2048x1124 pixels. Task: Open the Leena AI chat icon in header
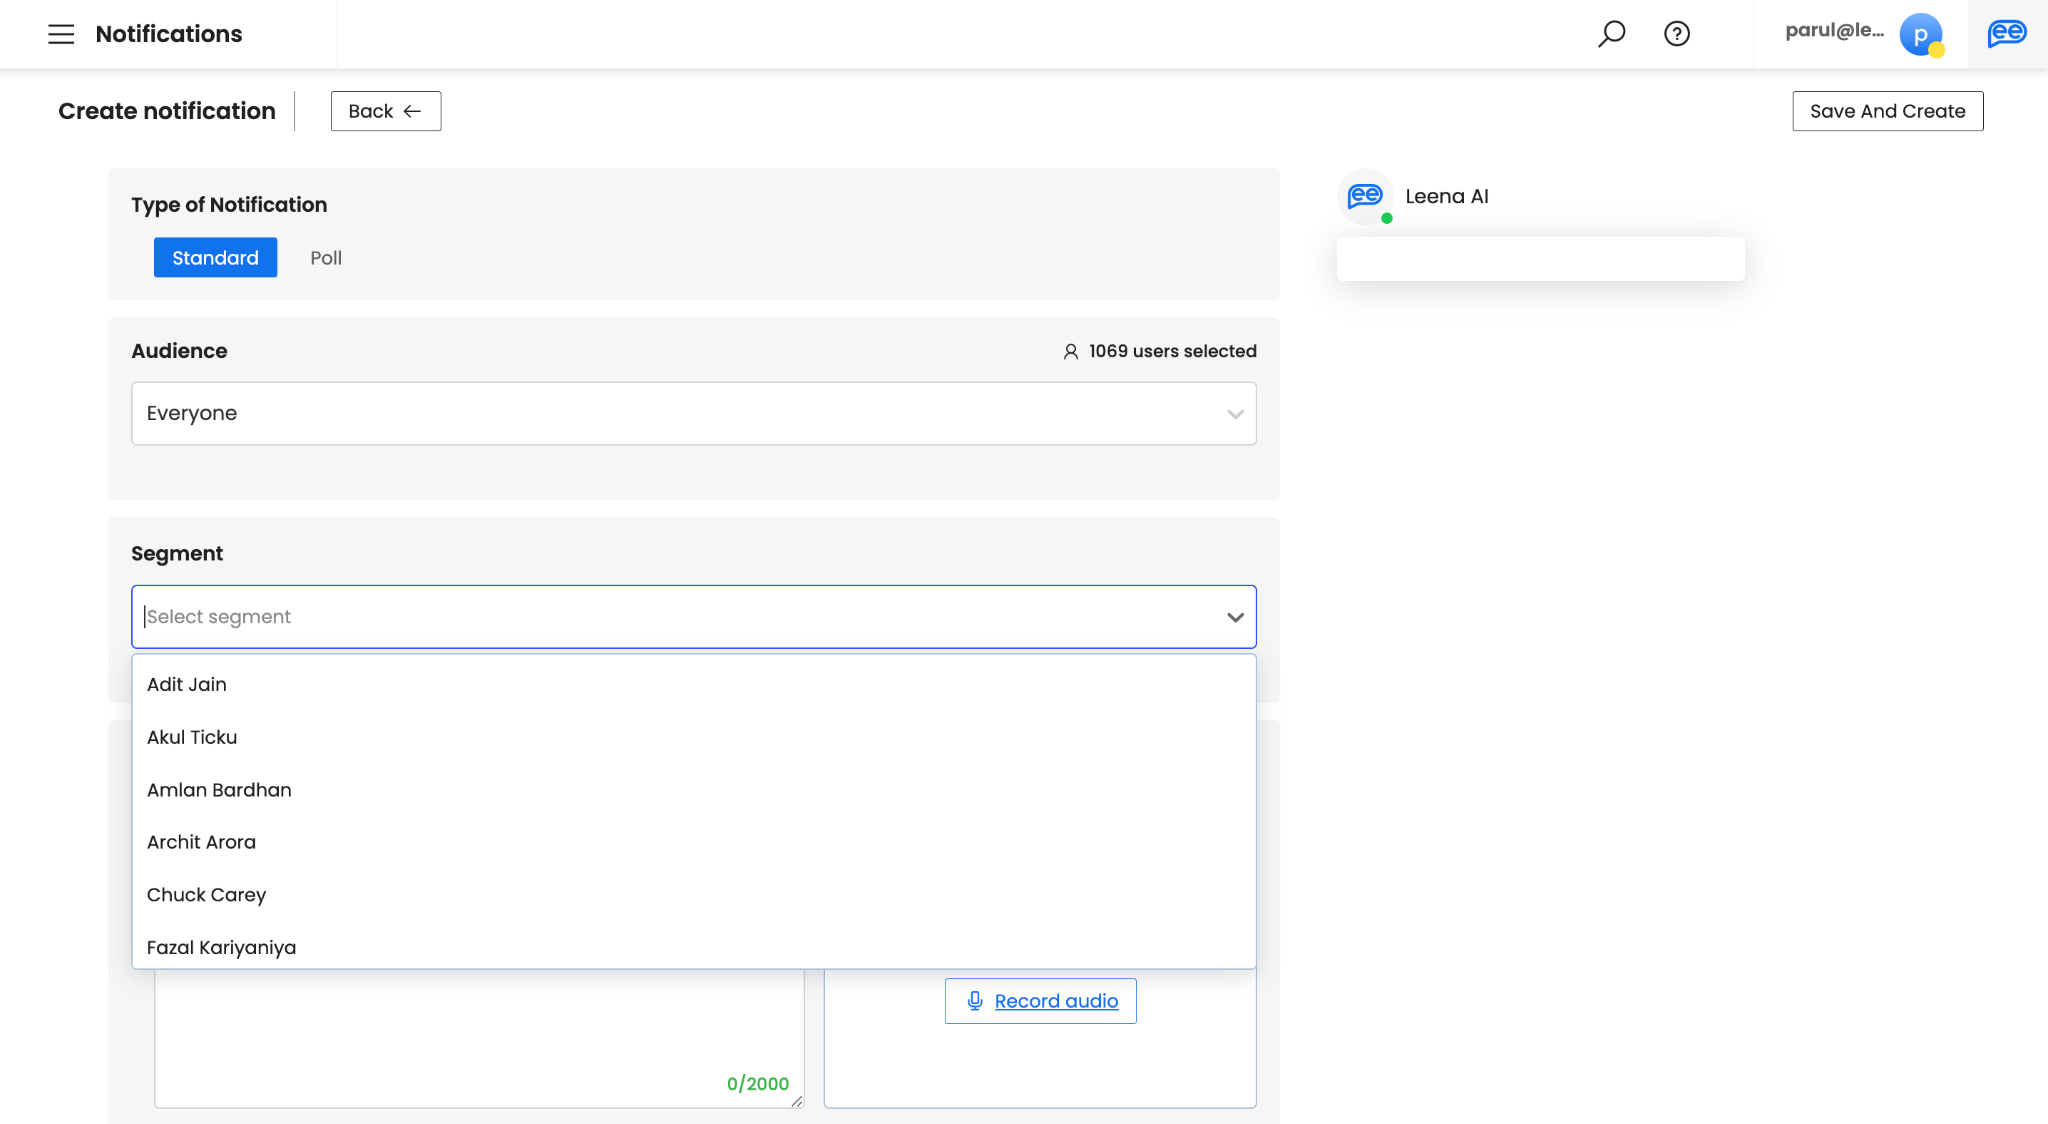tap(2006, 34)
